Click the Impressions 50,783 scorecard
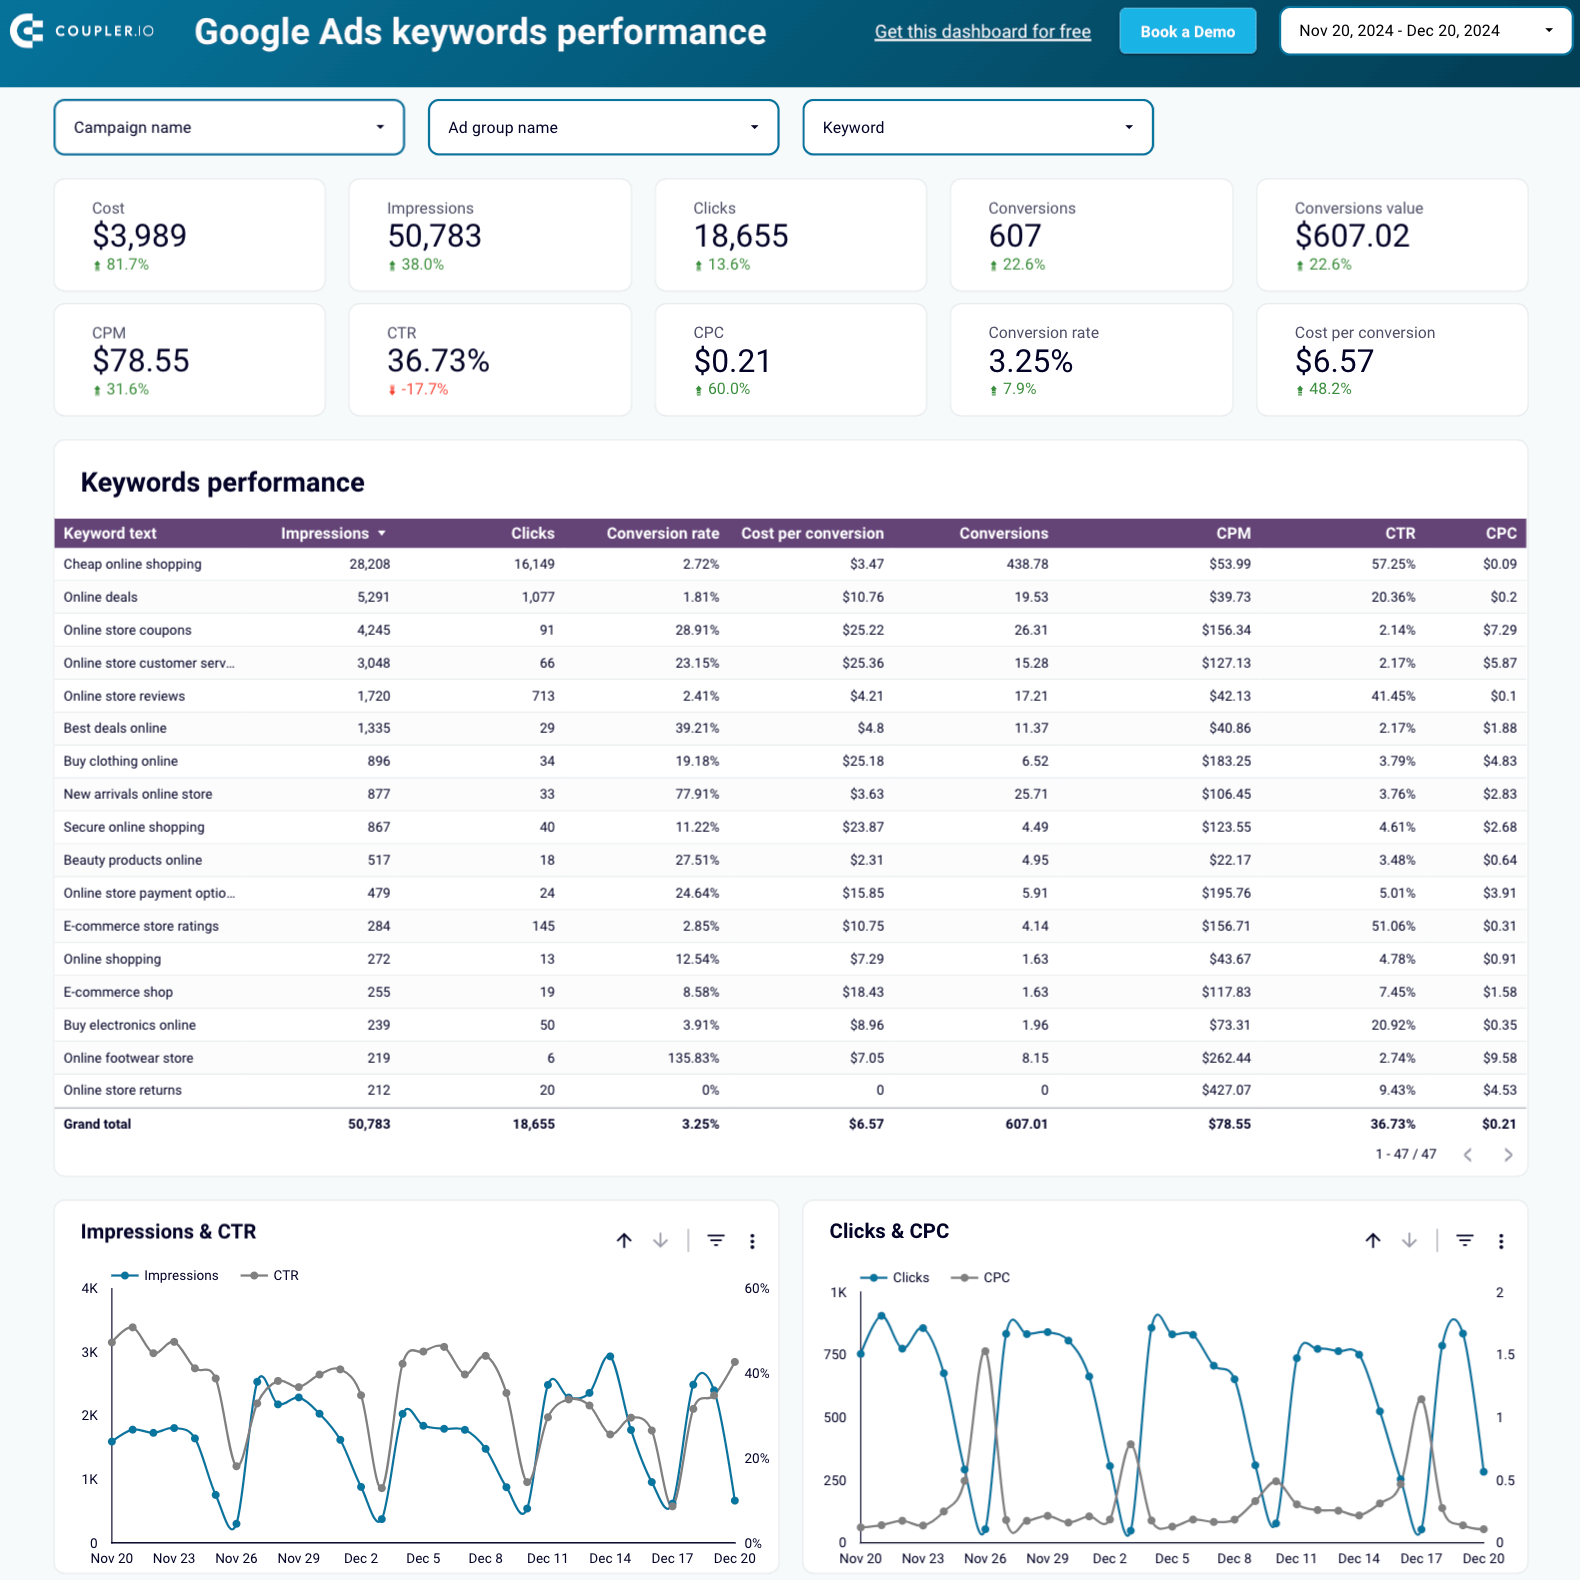The width and height of the screenshot is (1580, 1580). (490, 235)
